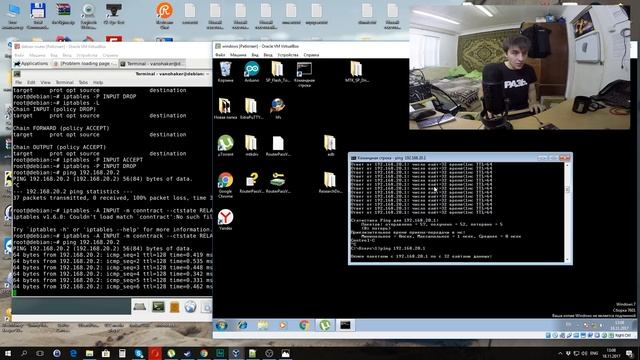Viewport: 640px width, 360px height.
Task: Open Машина menu of the Windows VM VirtualBox window
Action: 238,55
